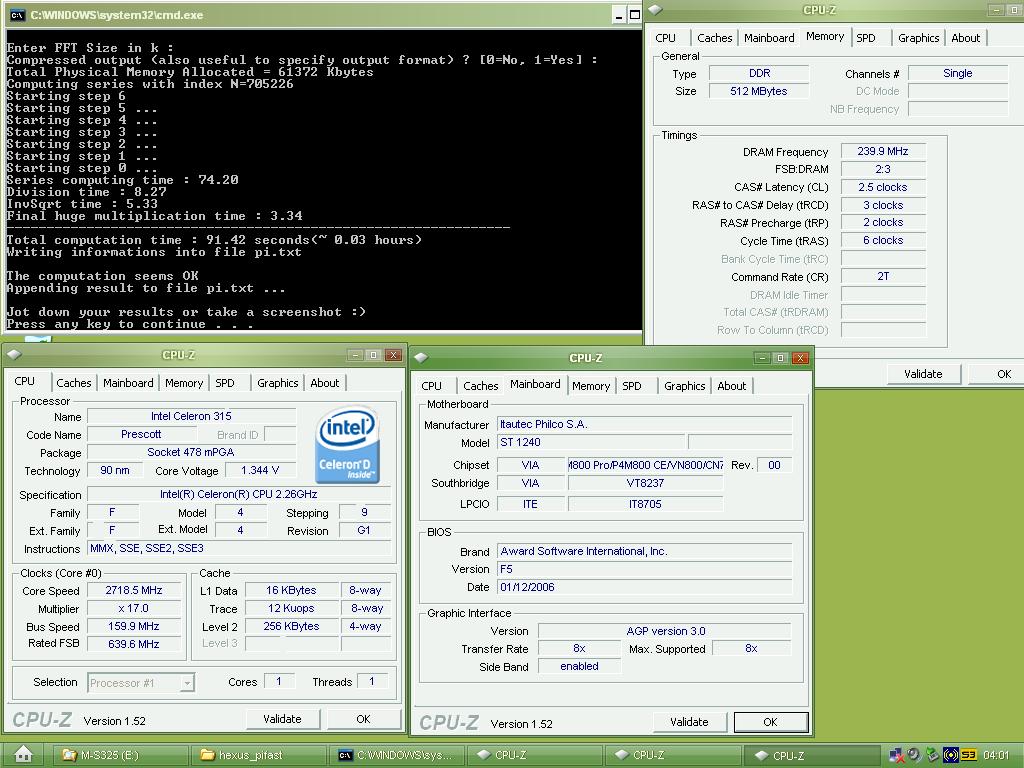1024x768 pixels.
Task: Switch to Caches tab in Mainboard CPU-Z window
Action: click(481, 386)
